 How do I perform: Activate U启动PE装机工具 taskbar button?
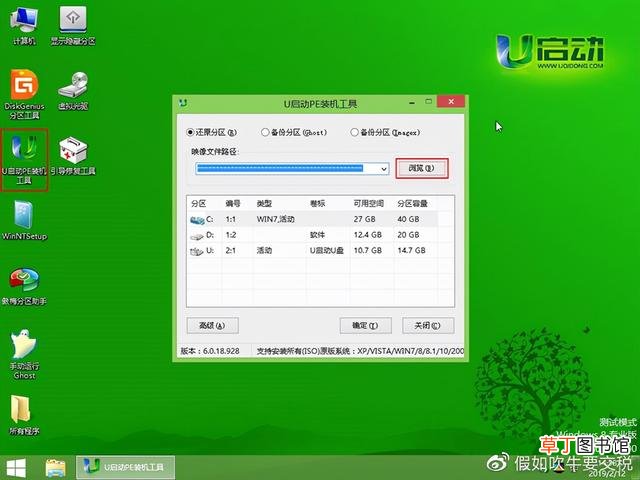[x=125, y=467]
